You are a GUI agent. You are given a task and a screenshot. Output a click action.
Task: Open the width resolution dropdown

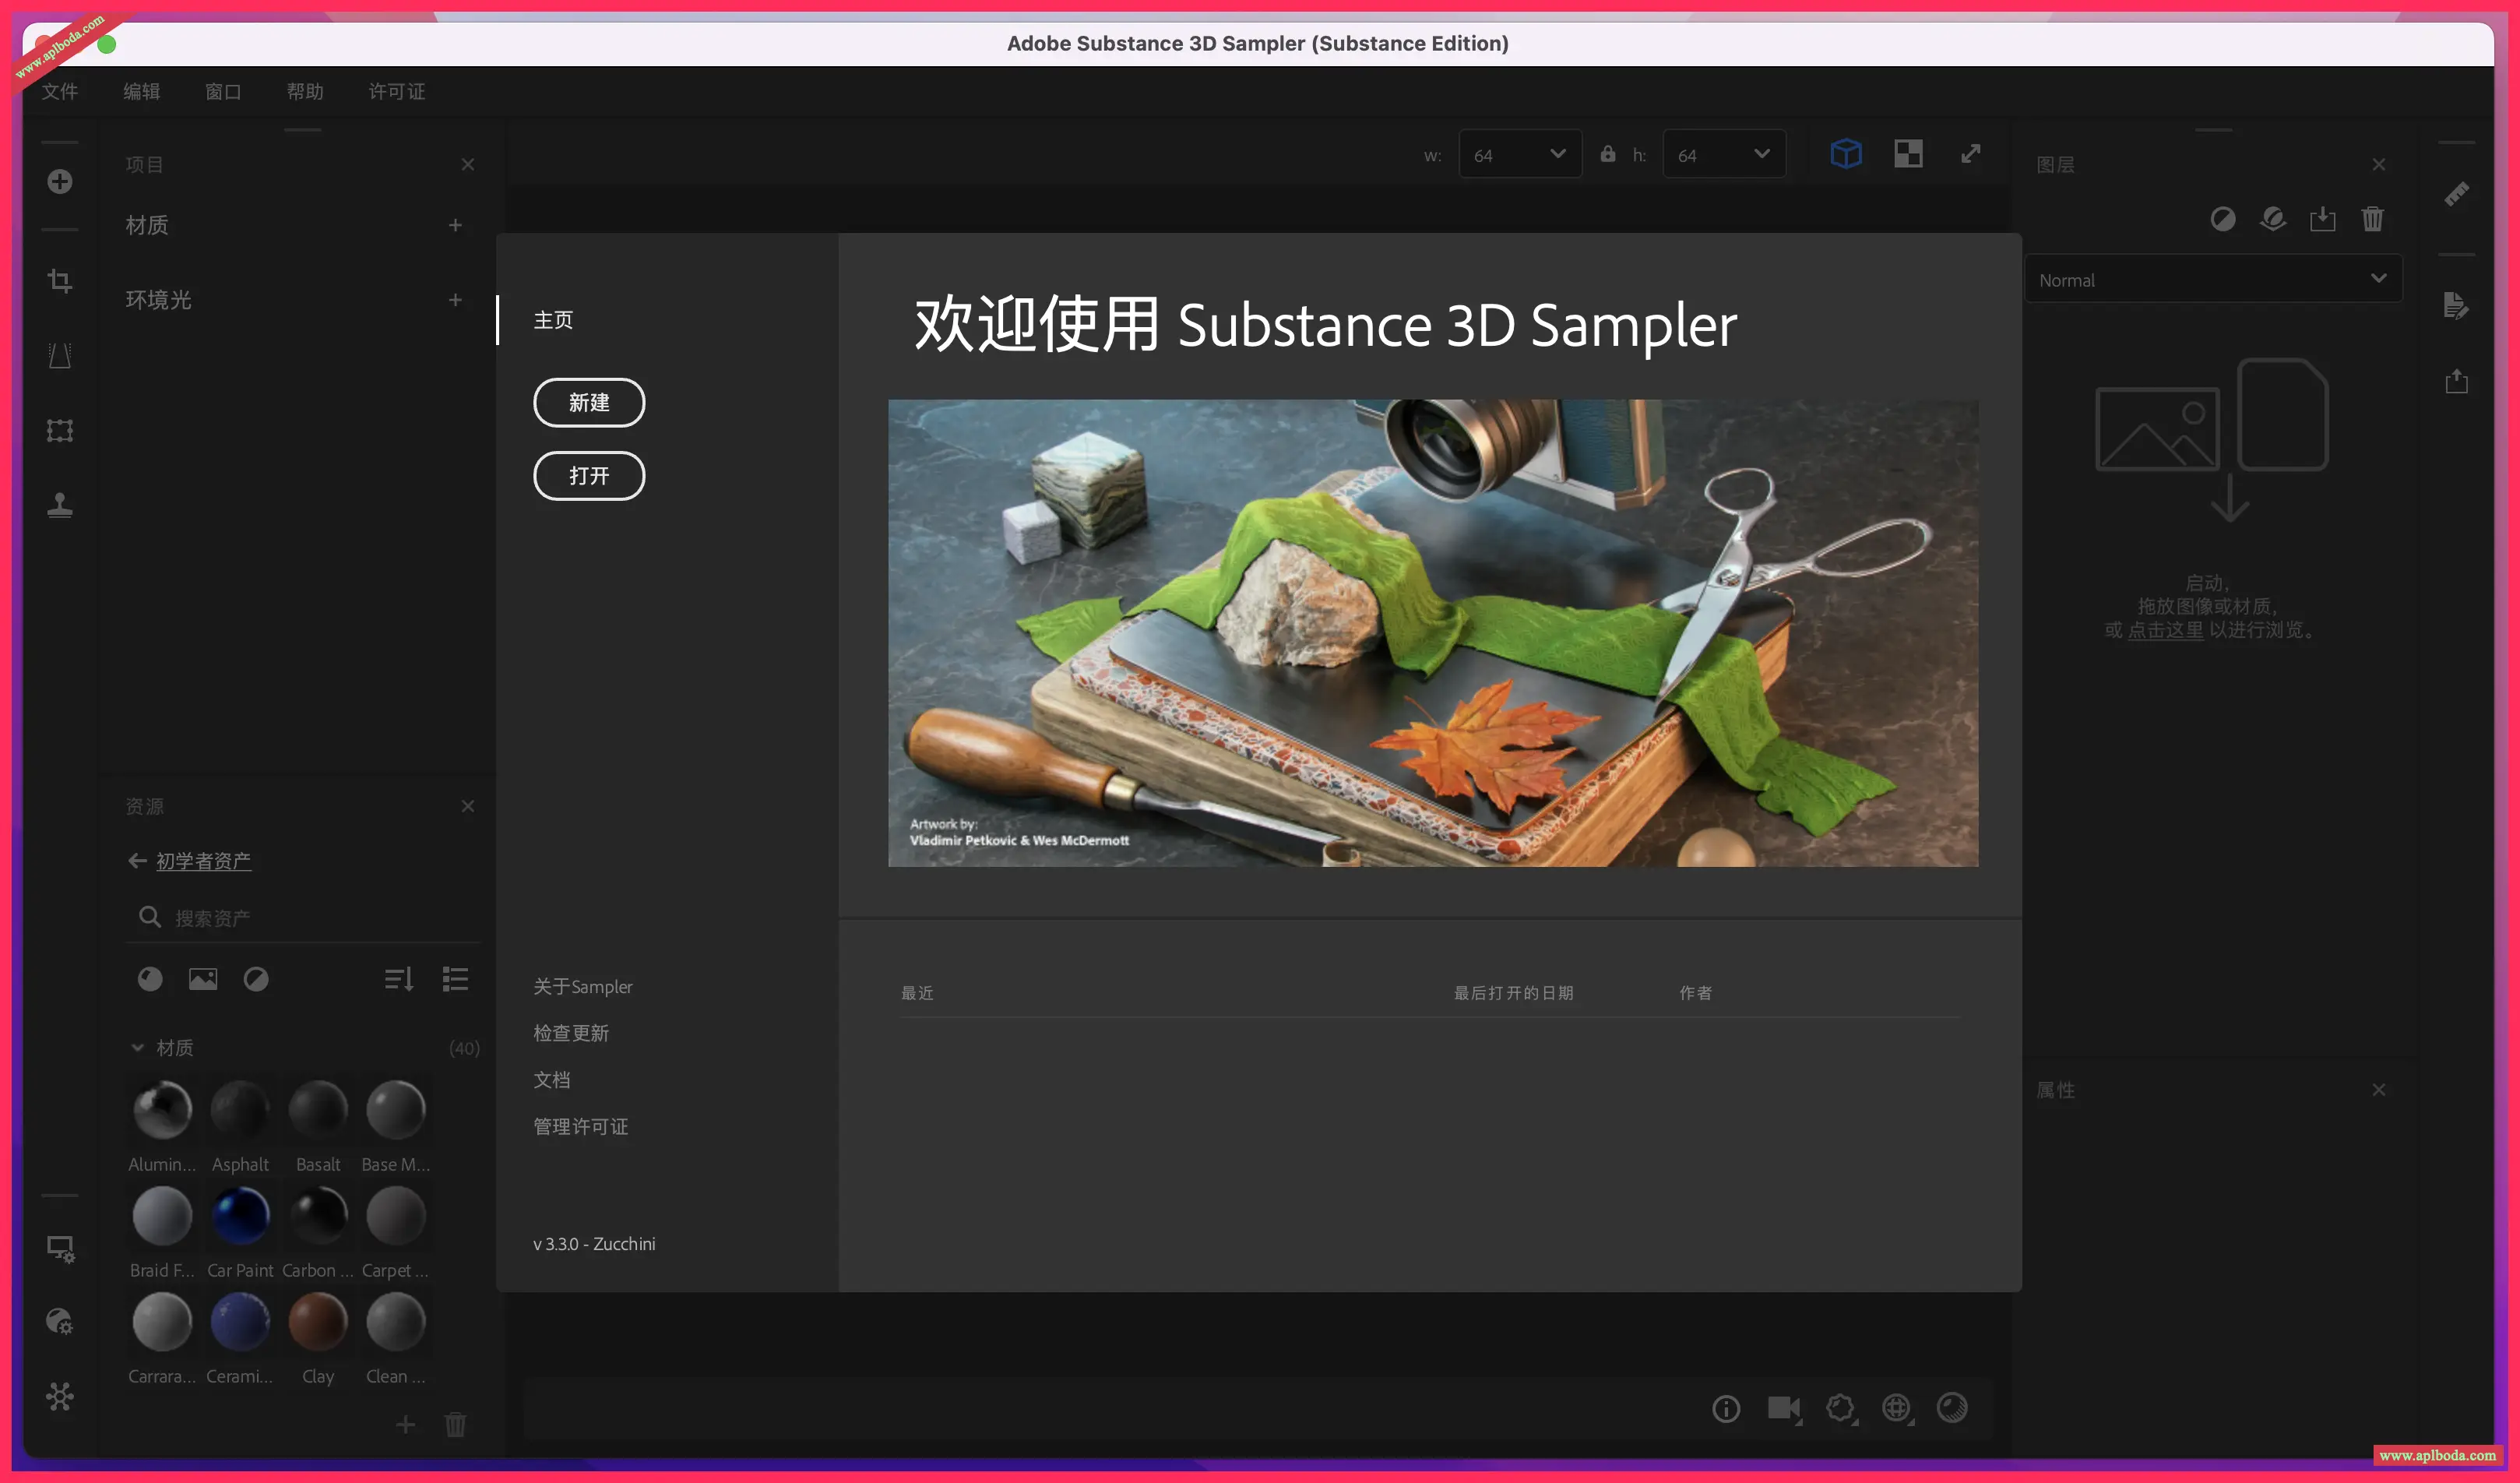(1519, 155)
